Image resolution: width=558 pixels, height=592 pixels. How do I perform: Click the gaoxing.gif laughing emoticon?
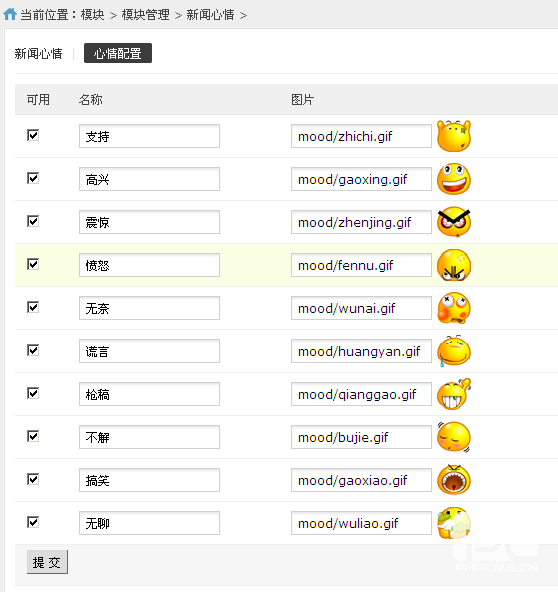454,179
